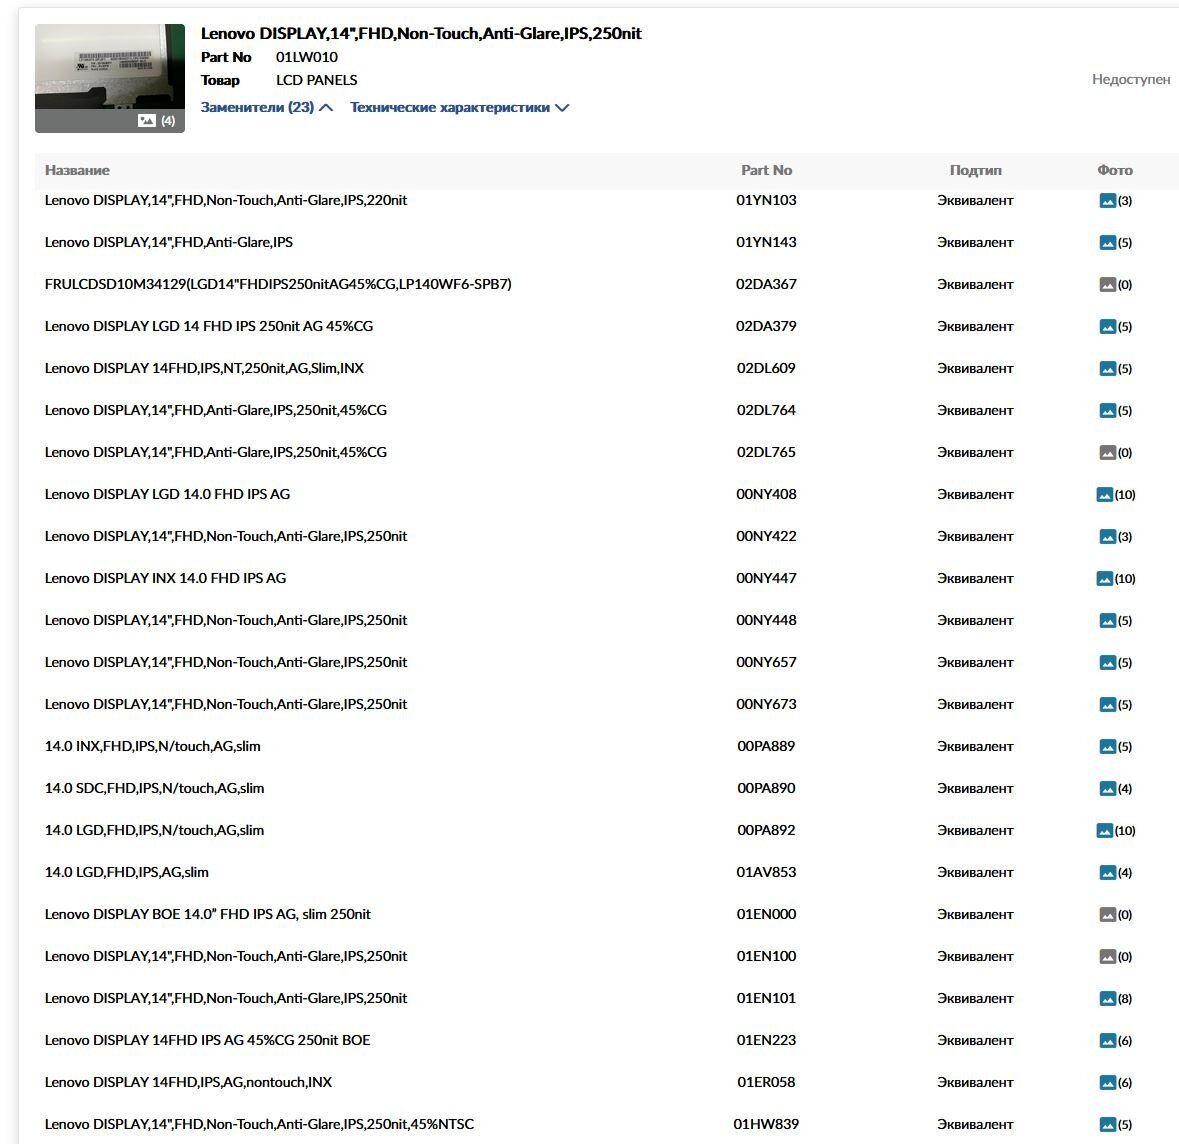Click the Фото column header
1179x1144 pixels.
[1115, 171]
